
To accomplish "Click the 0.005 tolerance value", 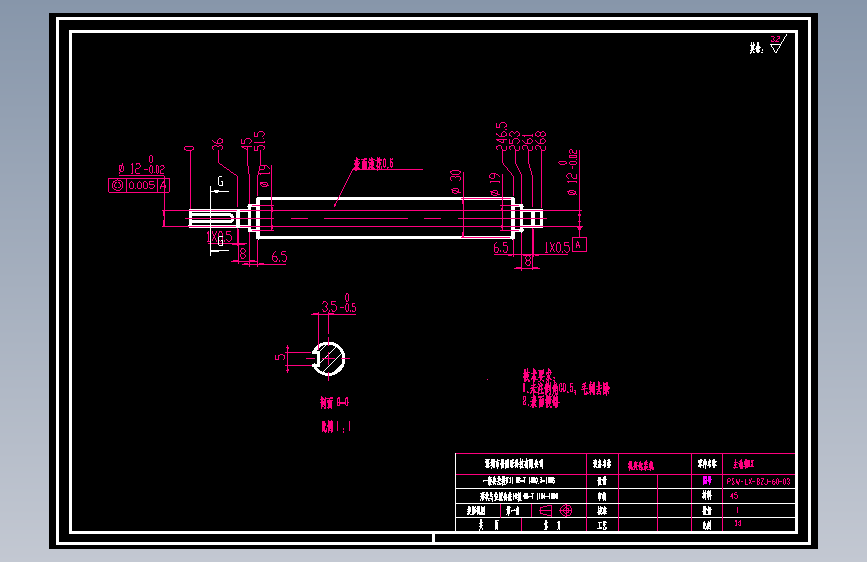I will click(142, 185).
